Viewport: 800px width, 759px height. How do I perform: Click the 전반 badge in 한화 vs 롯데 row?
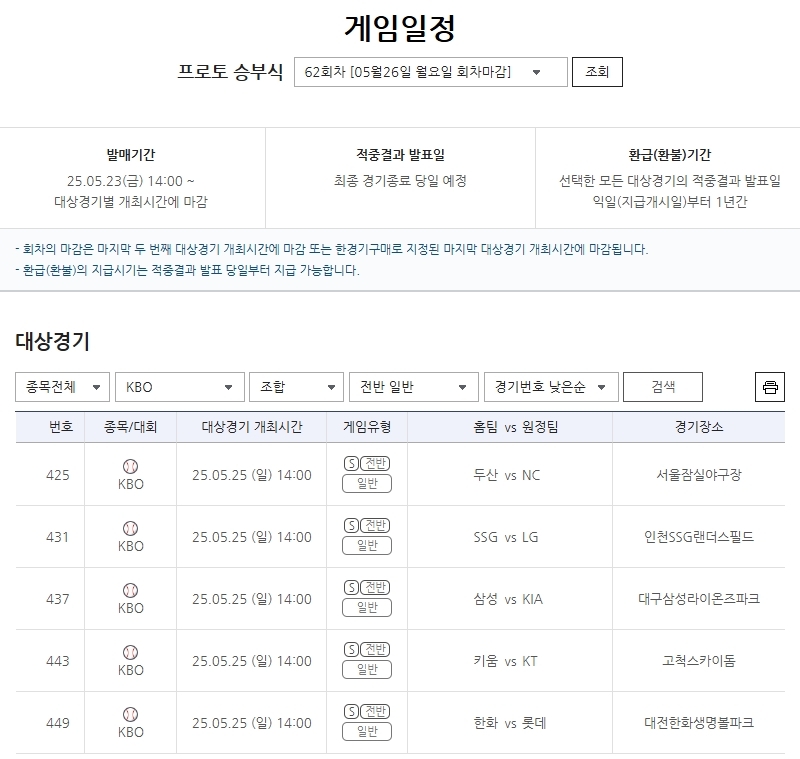pos(375,711)
